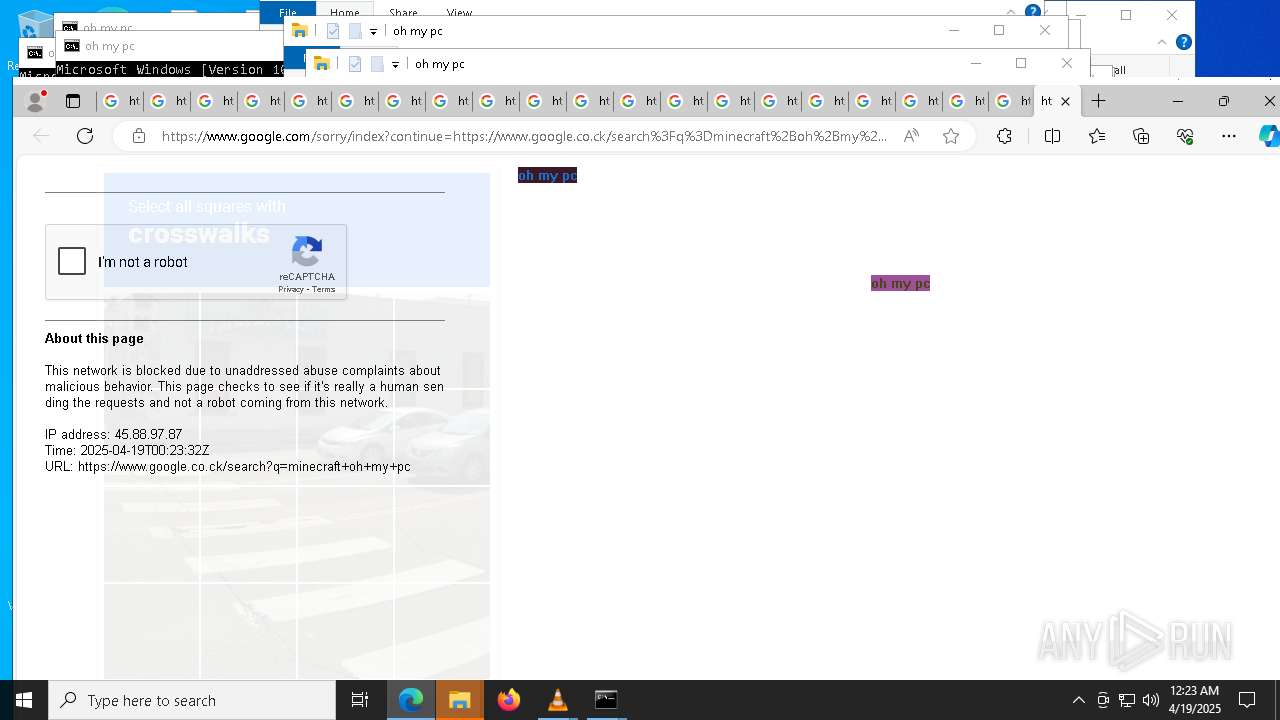Click New folder icon in lower Explorer title bar
The width and height of the screenshot is (1280, 720).
[x=377, y=64]
